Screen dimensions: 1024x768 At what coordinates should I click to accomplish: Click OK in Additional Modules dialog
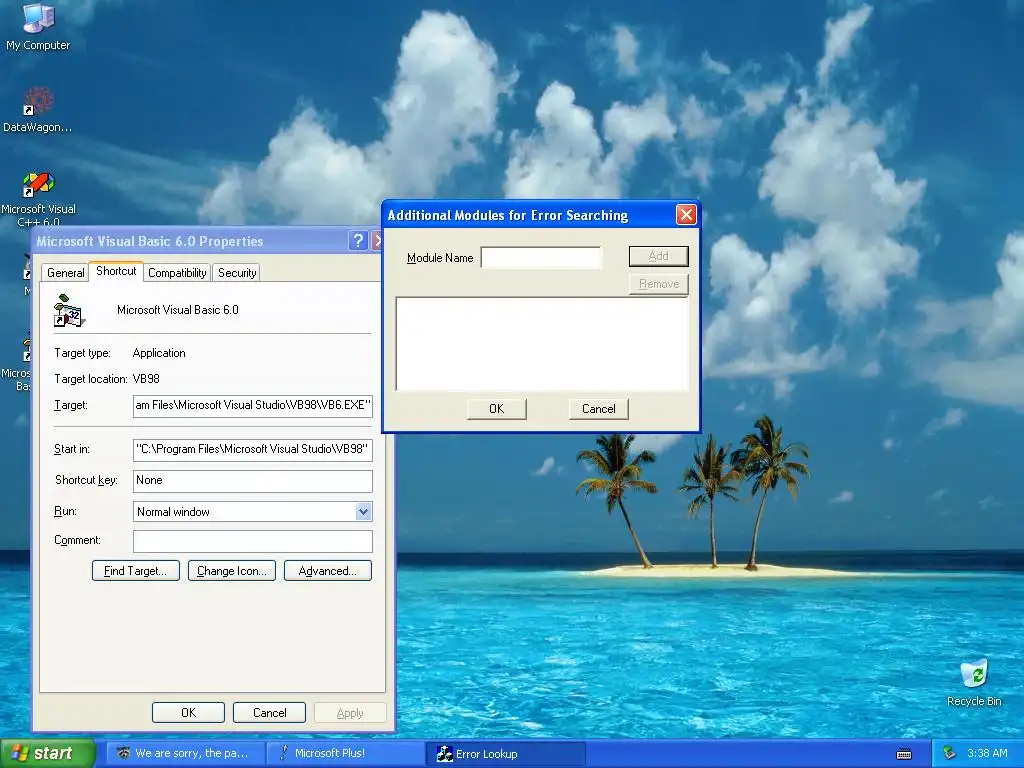[496, 409]
